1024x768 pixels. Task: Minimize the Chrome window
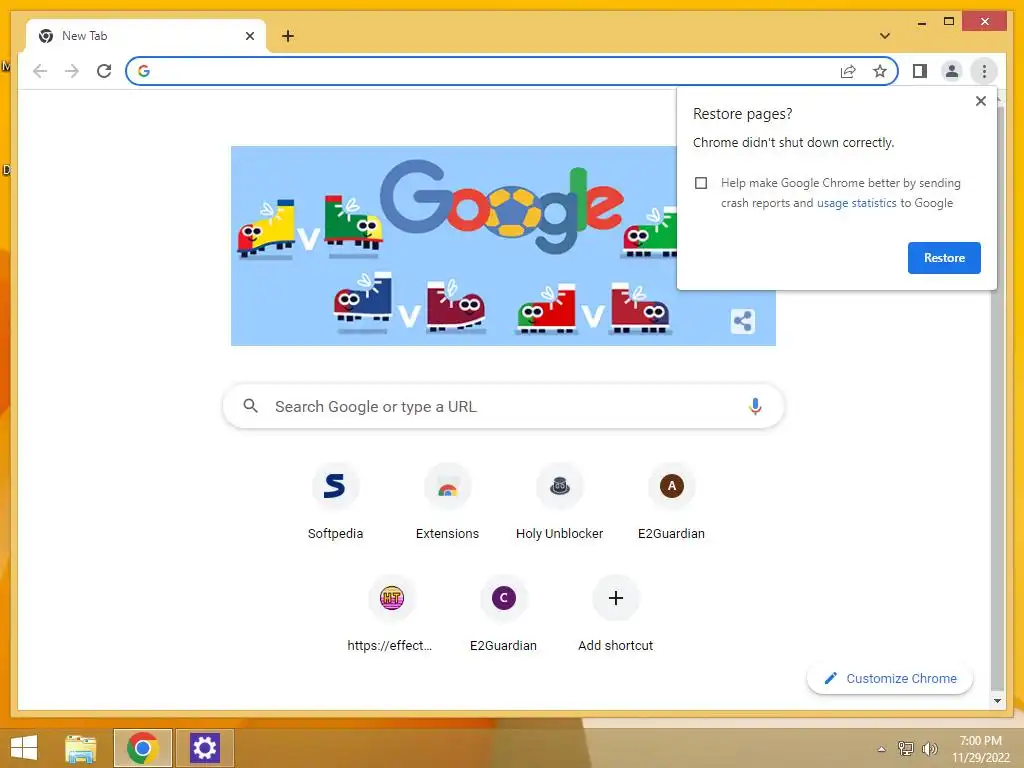click(x=921, y=22)
